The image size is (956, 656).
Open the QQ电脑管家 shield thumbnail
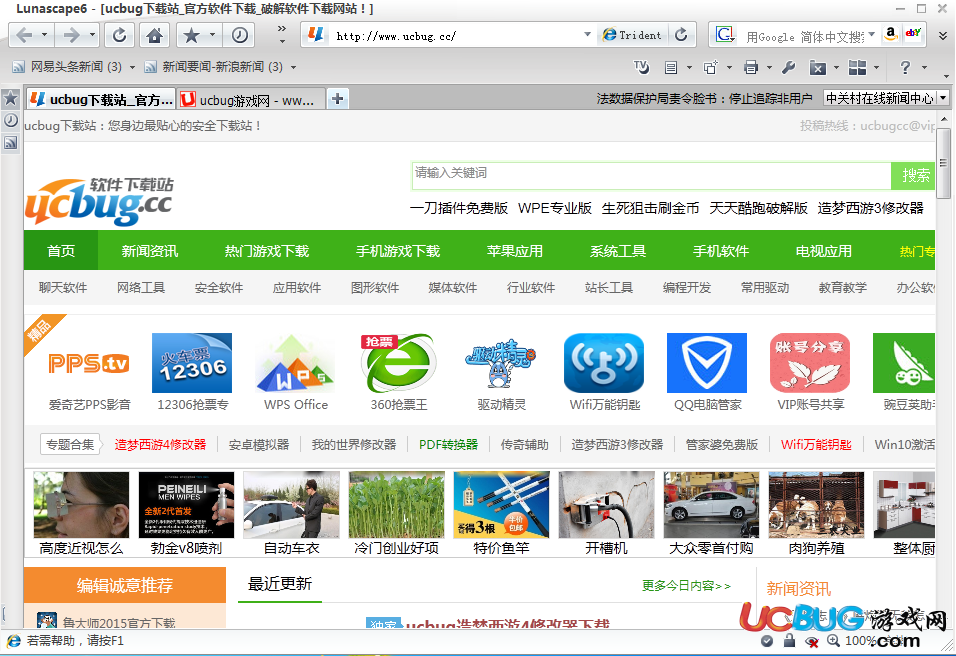(707, 363)
